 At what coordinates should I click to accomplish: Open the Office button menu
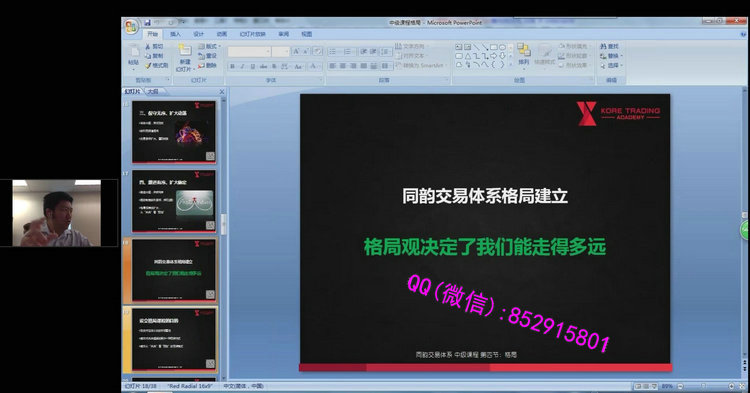(x=131, y=27)
